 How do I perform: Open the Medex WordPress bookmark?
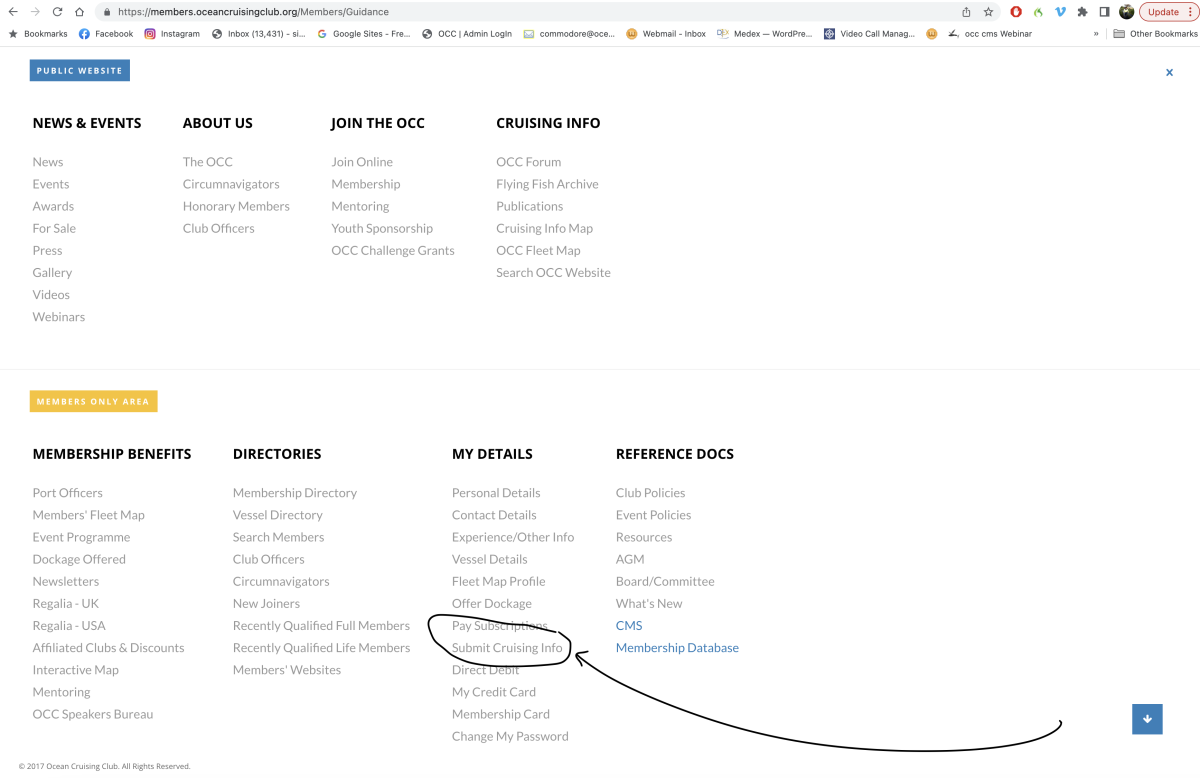click(765, 33)
